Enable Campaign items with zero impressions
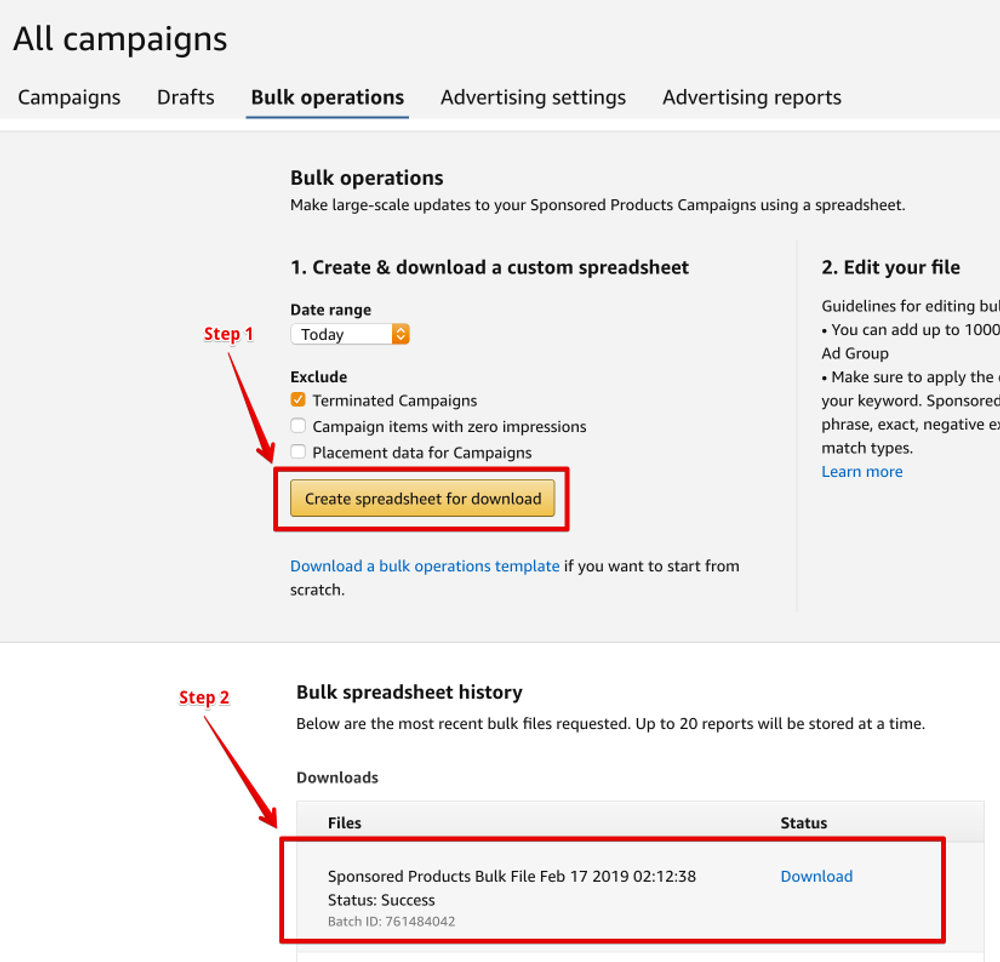Viewport: 1000px width, 962px height. point(298,426)
